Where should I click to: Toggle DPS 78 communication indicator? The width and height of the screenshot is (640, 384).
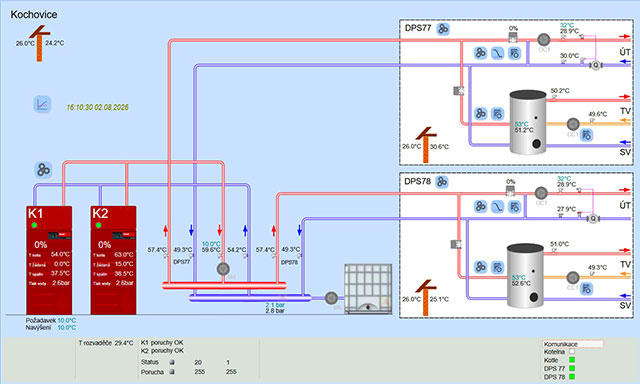click(x=572, y=377)
